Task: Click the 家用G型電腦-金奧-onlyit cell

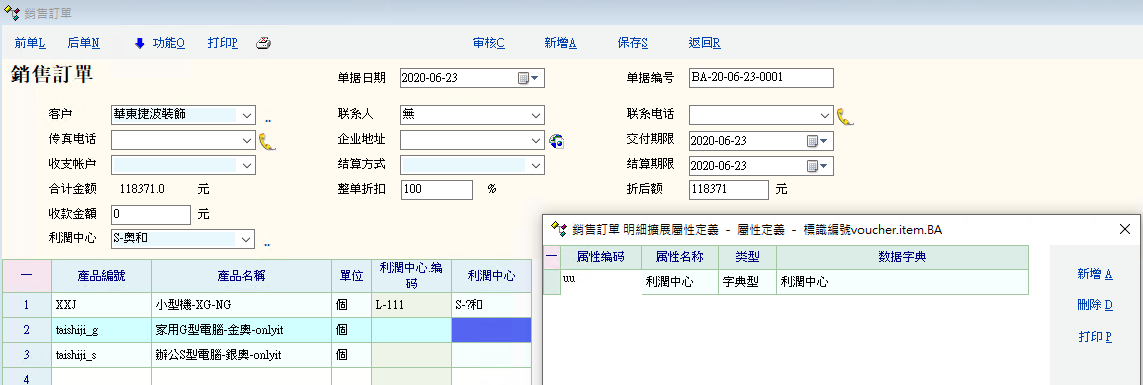Action: coord(241,330)
